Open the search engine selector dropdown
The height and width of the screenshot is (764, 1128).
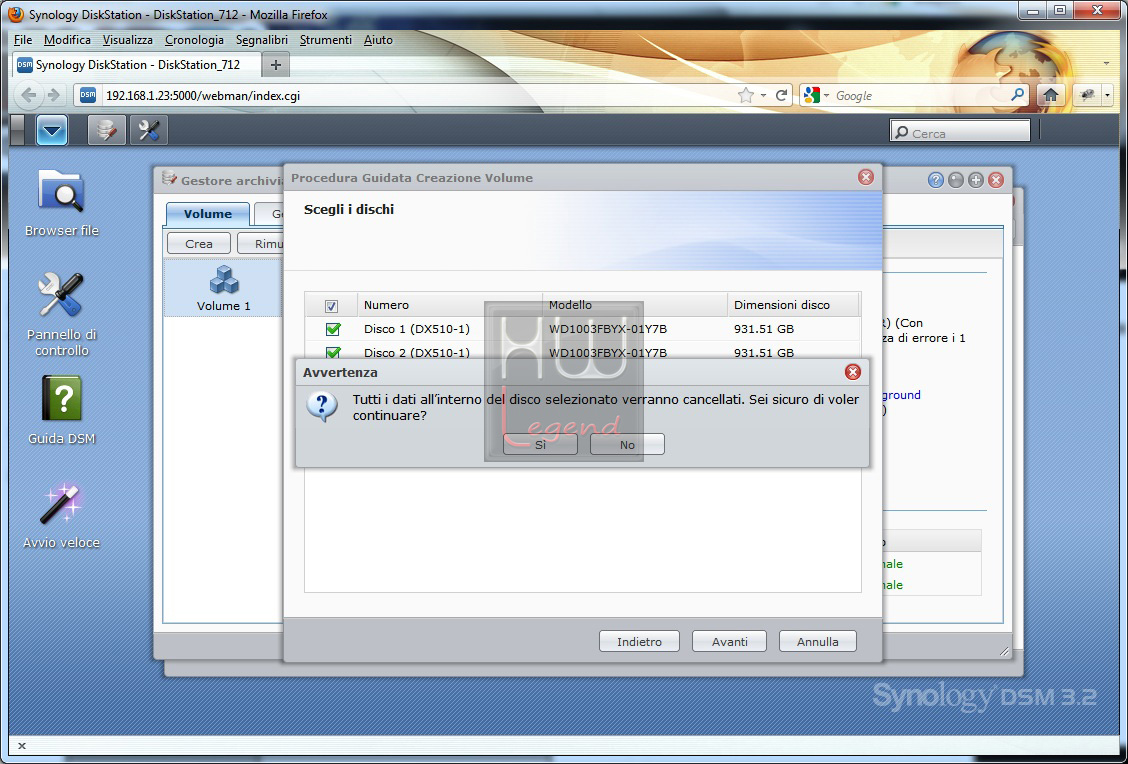(x=817, y=96)
